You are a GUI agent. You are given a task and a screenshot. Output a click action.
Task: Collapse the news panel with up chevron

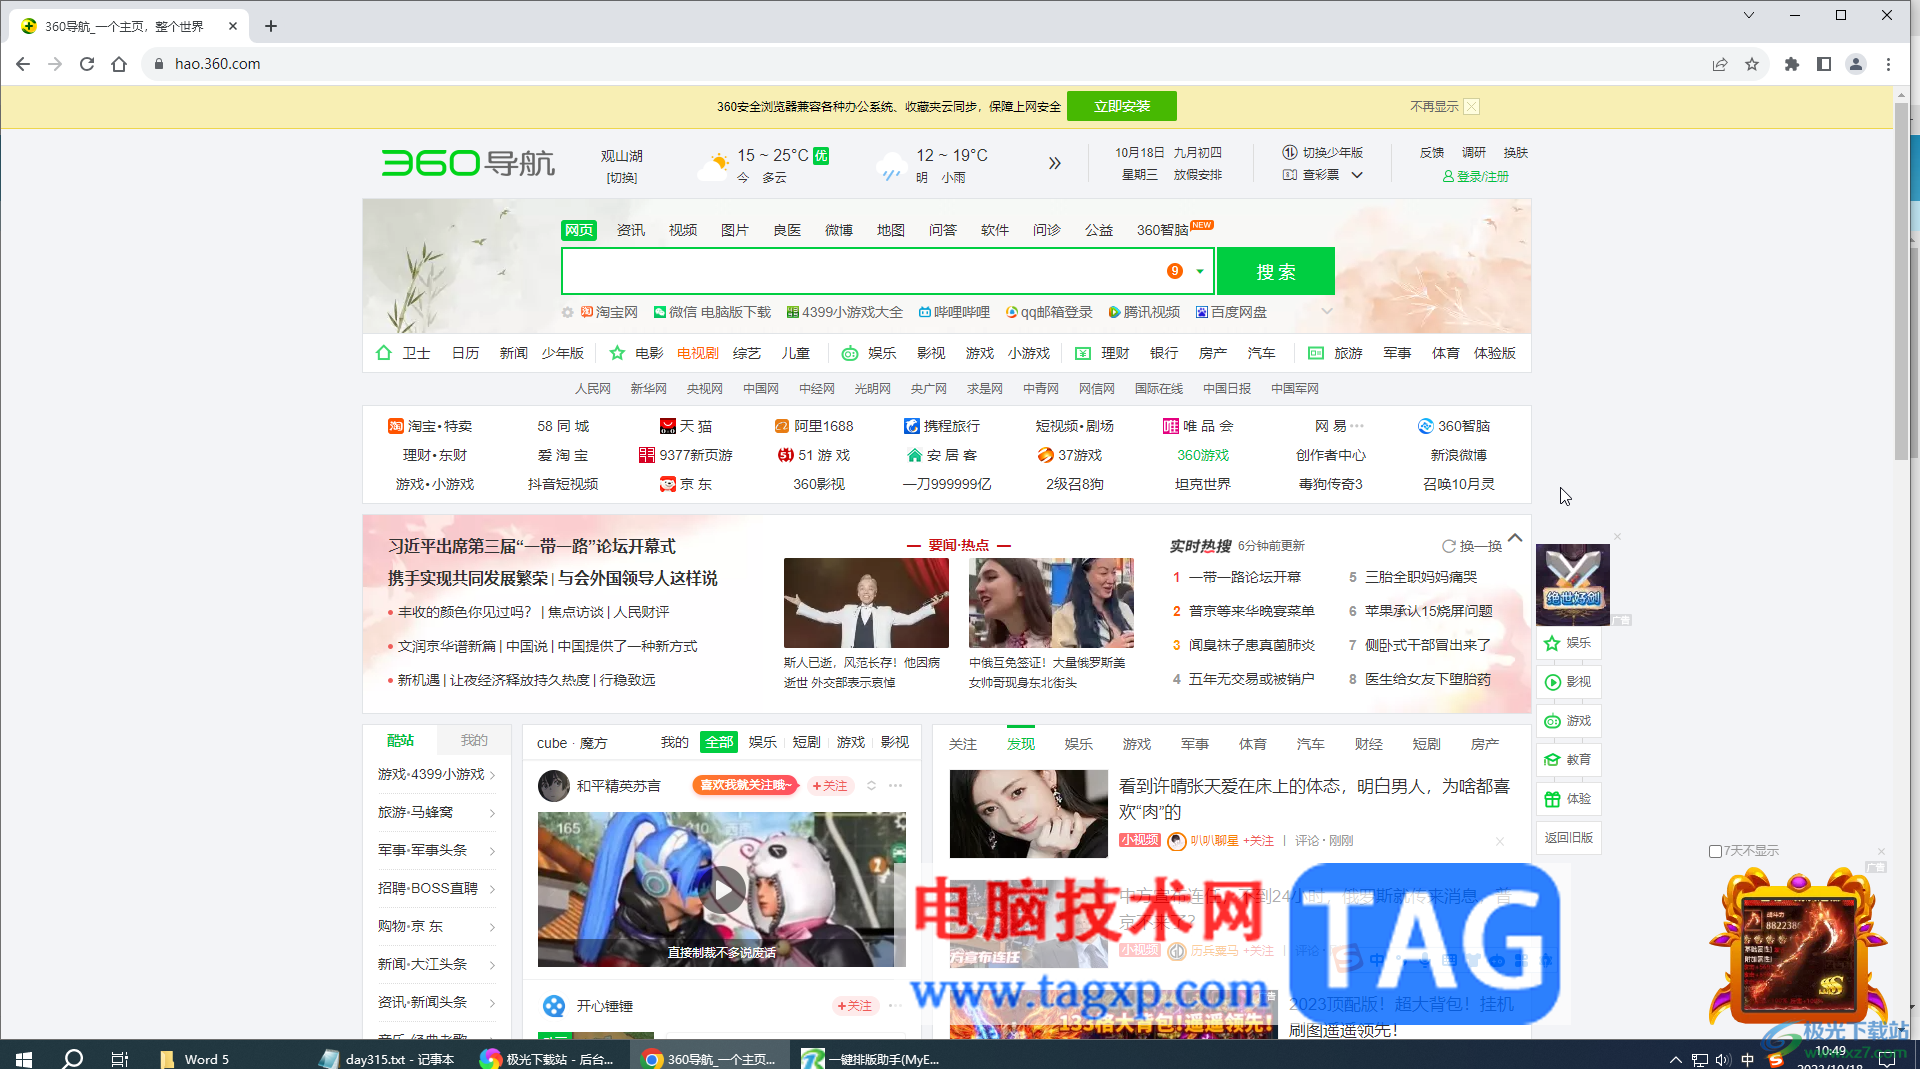tap(1516, 538)
